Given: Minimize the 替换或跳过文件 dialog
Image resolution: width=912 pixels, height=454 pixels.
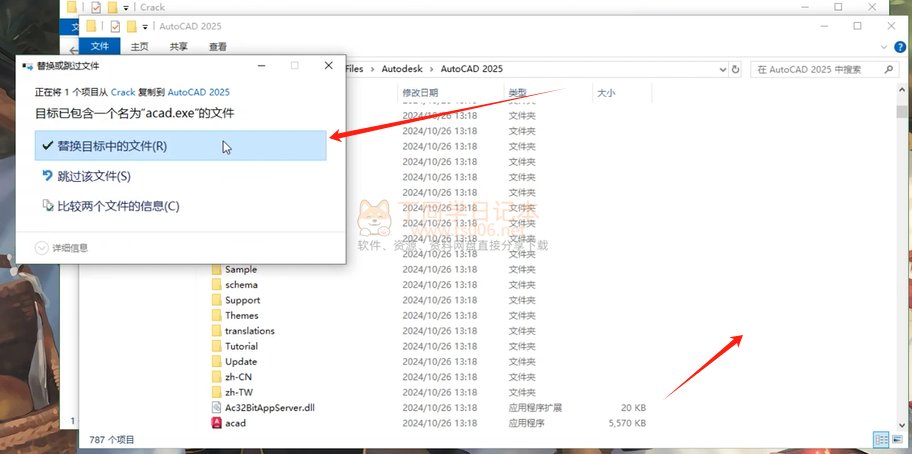Looking at the screenshot, I should (260, 66).
